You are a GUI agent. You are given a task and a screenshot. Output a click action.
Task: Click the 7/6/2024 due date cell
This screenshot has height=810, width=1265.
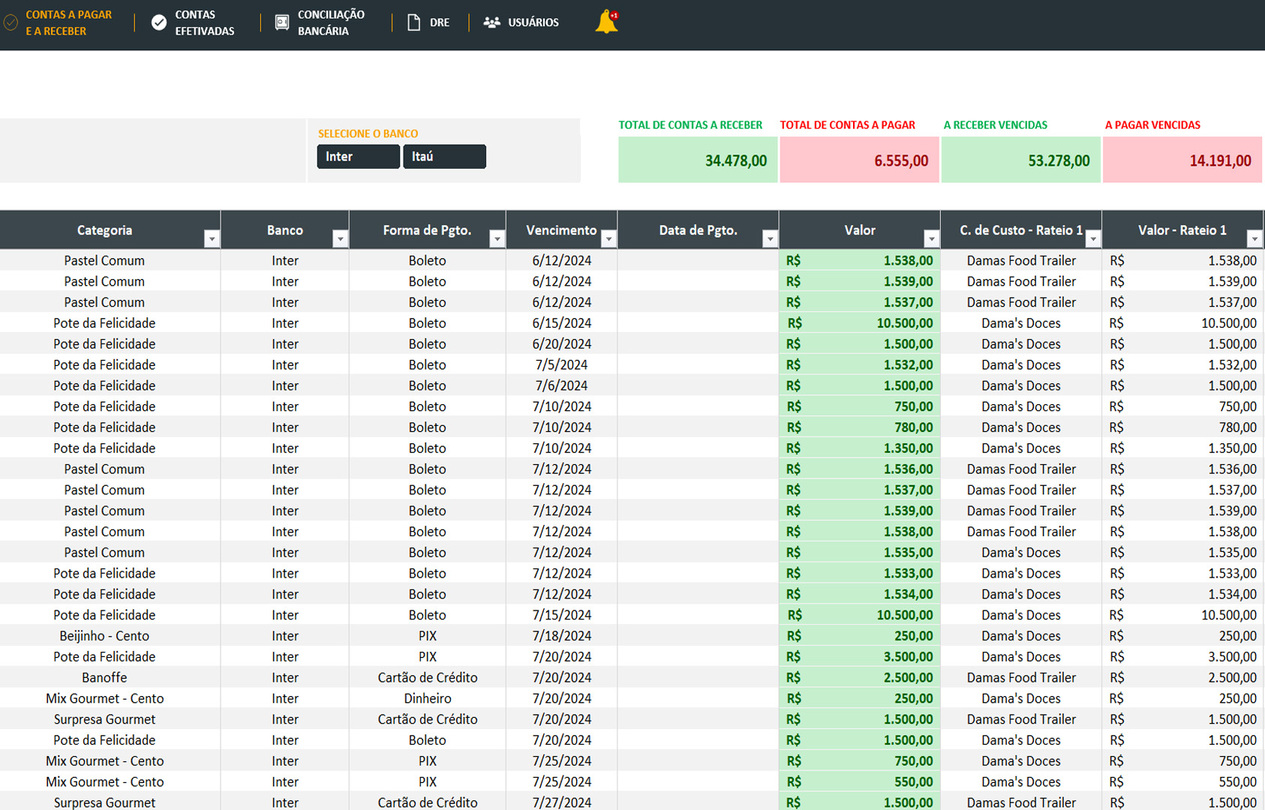561,386
